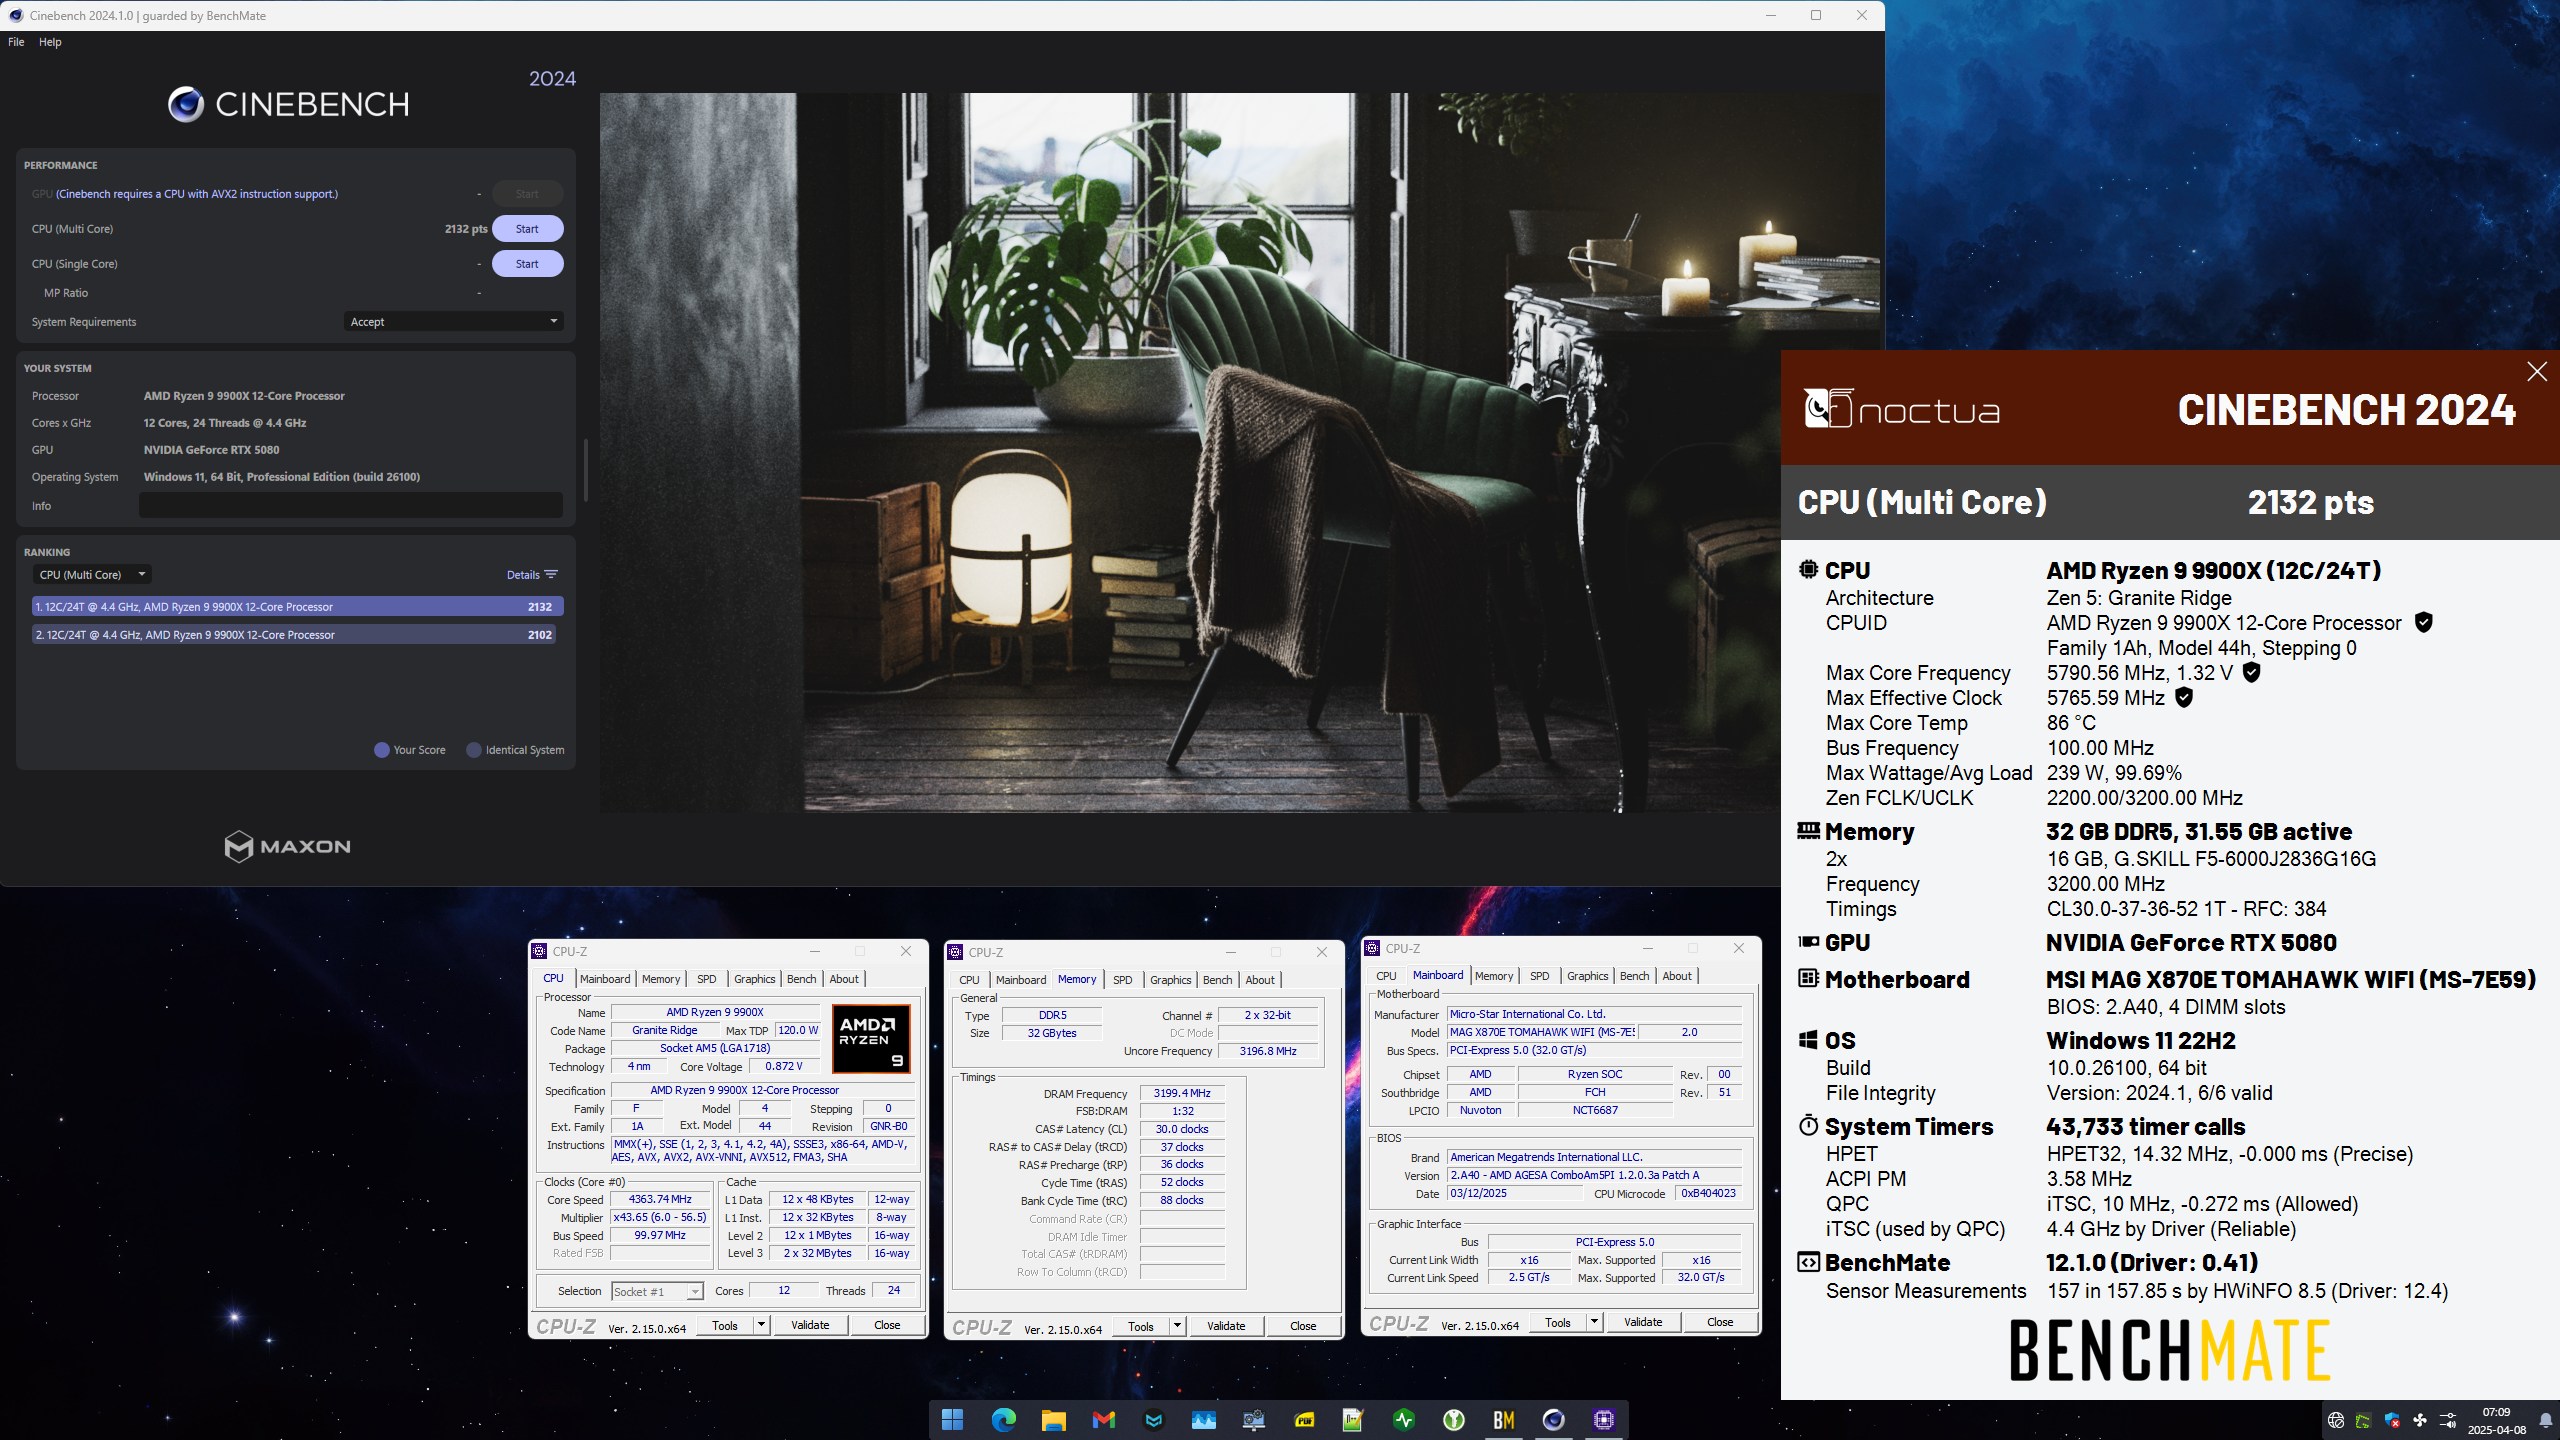The image size is (2560, 1440).
Task: Click the network globe tray icon
Action: point(2335,1420)
